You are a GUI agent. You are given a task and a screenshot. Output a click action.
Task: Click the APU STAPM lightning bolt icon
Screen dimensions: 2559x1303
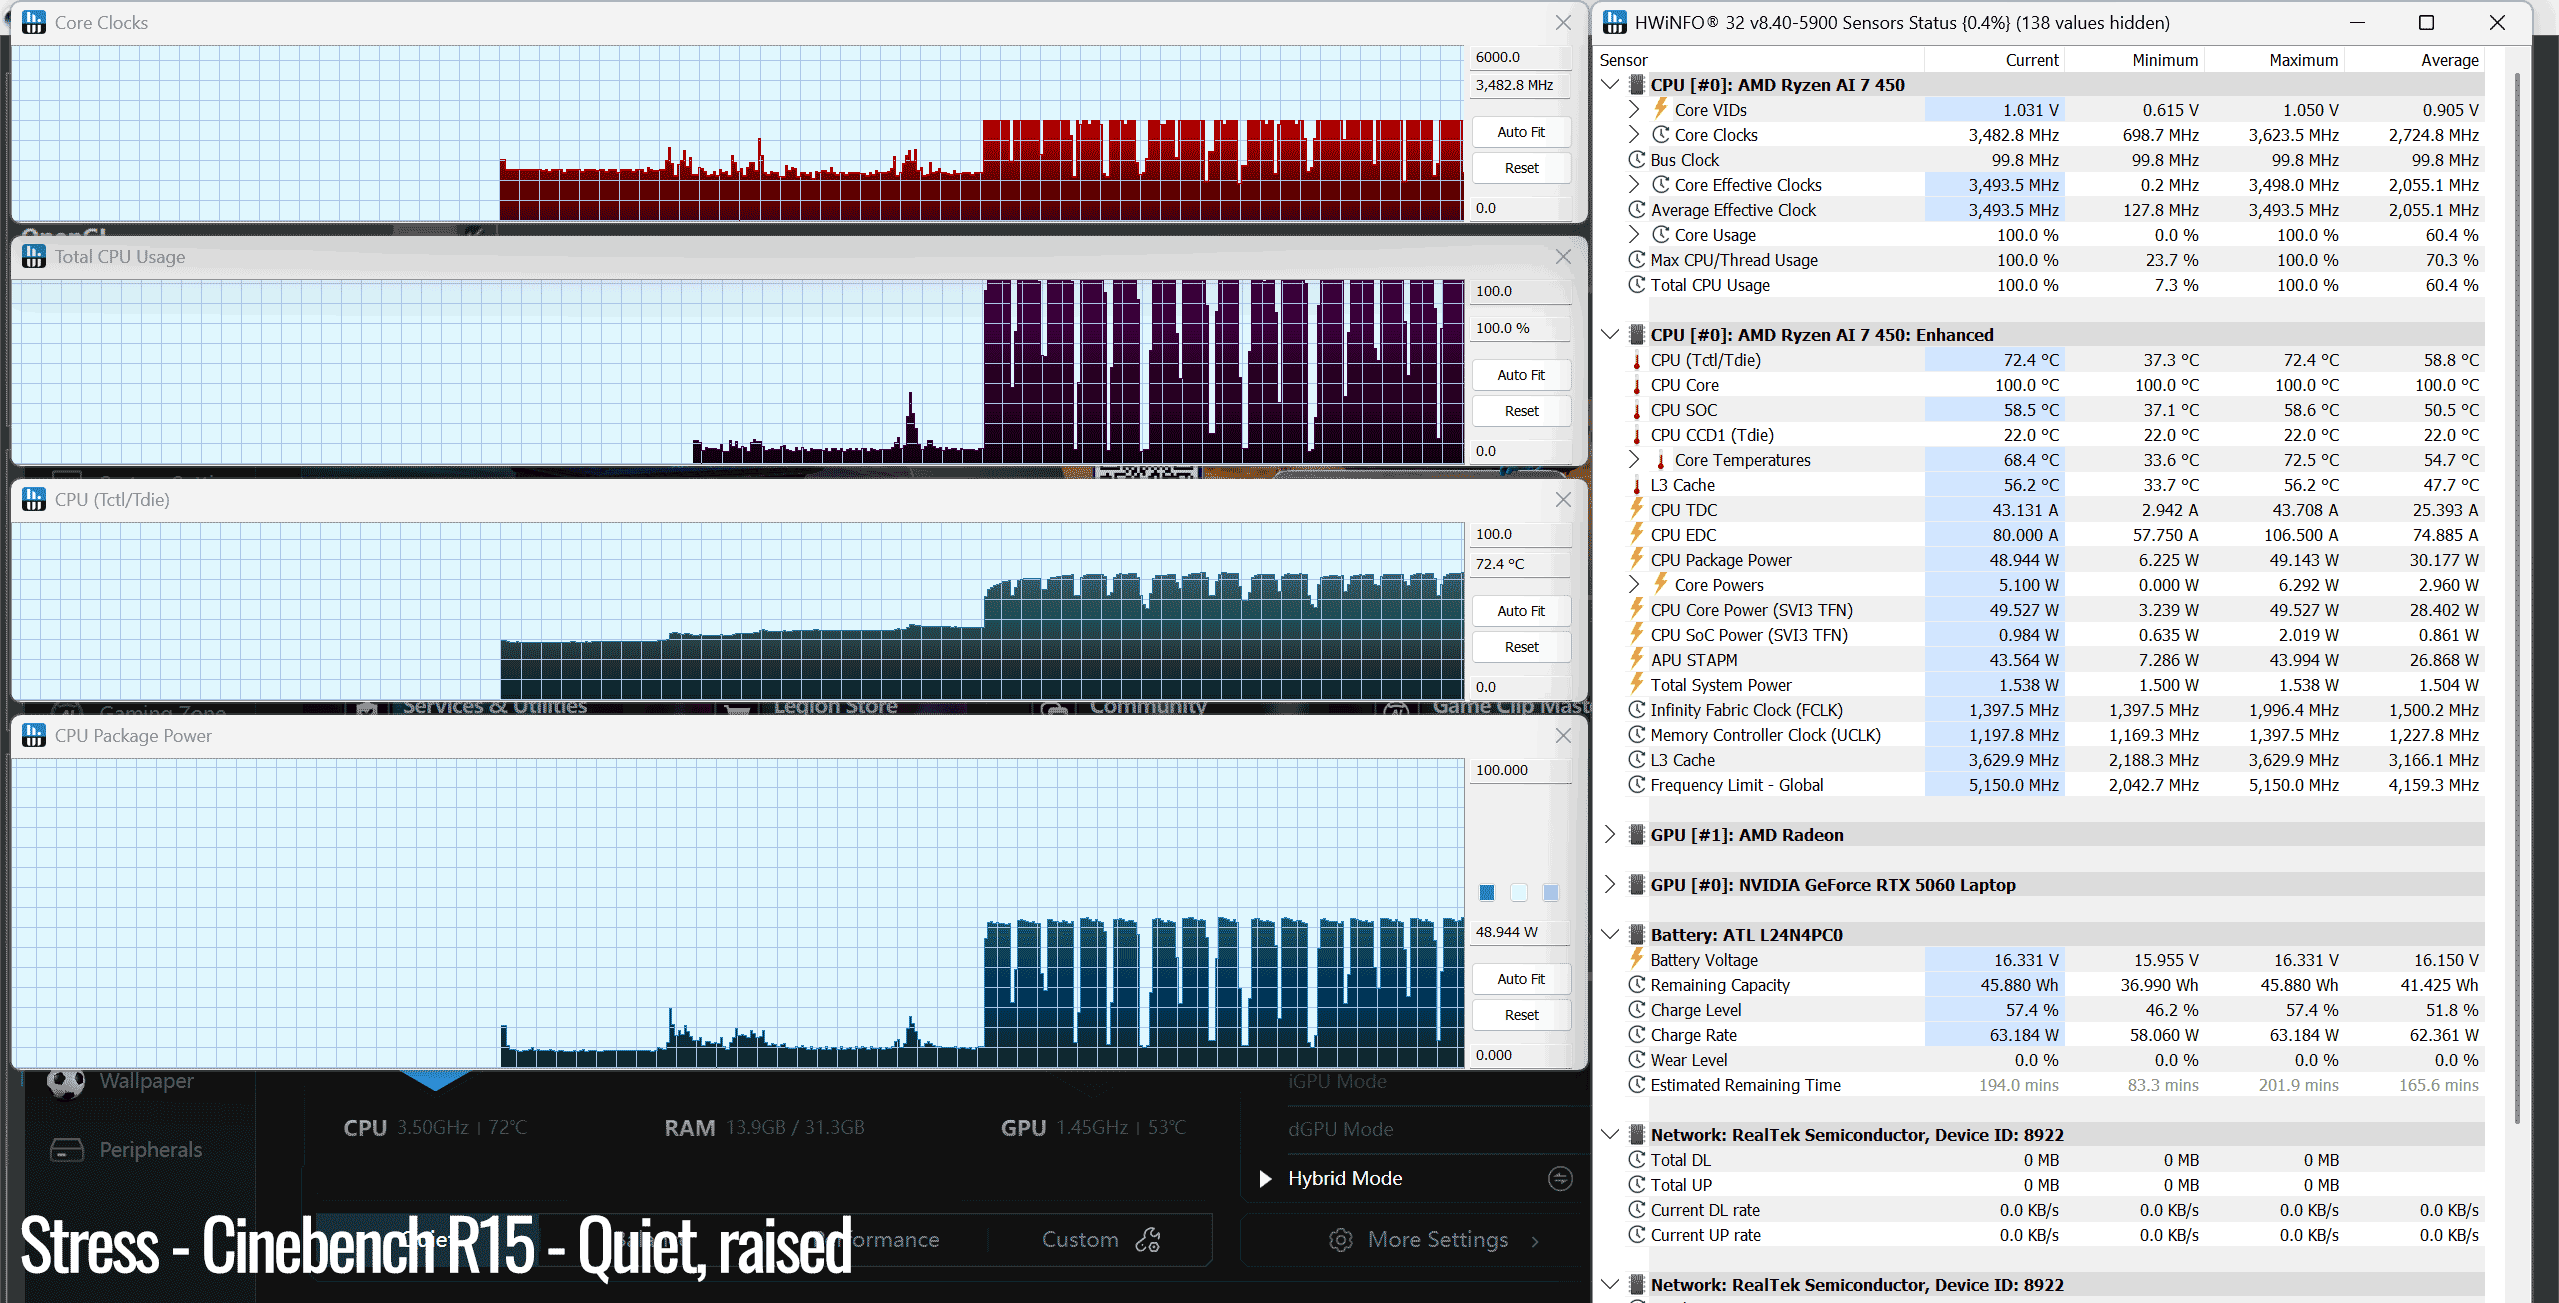click(x=1637, y=659)
